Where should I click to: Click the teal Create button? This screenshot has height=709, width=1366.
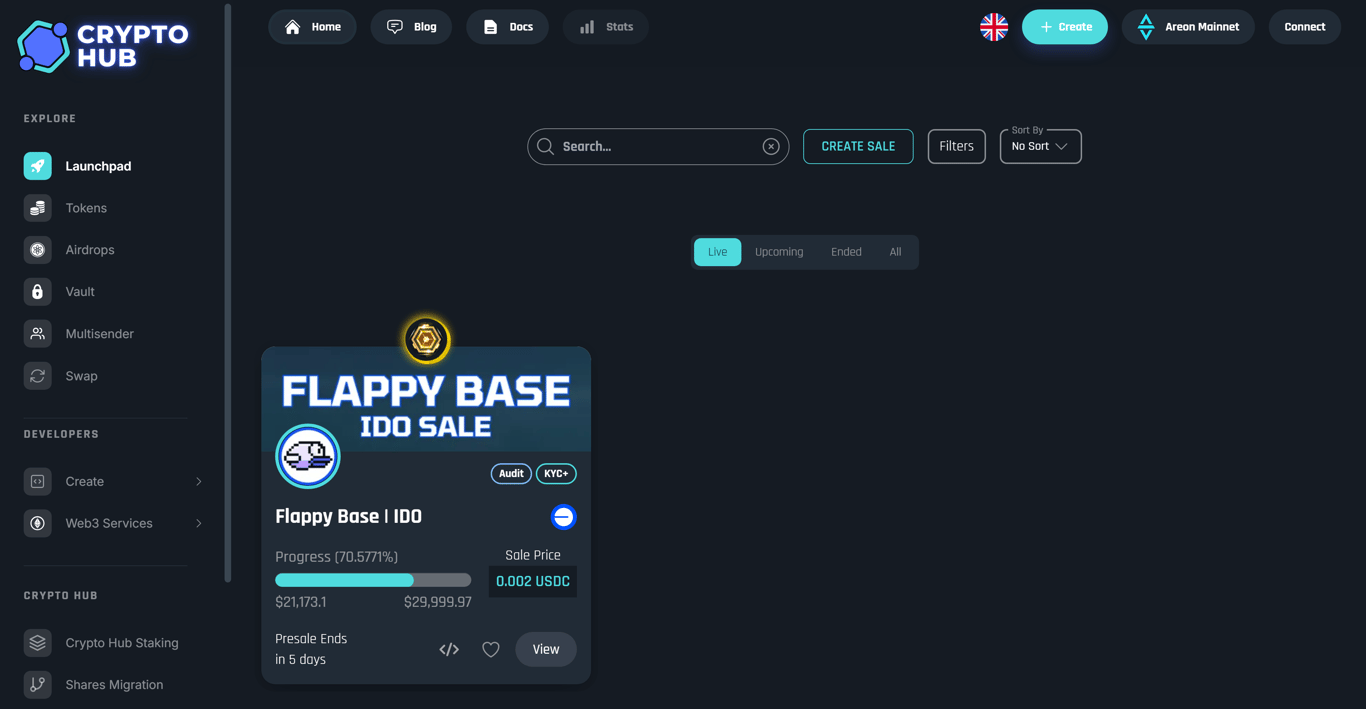1065,27
